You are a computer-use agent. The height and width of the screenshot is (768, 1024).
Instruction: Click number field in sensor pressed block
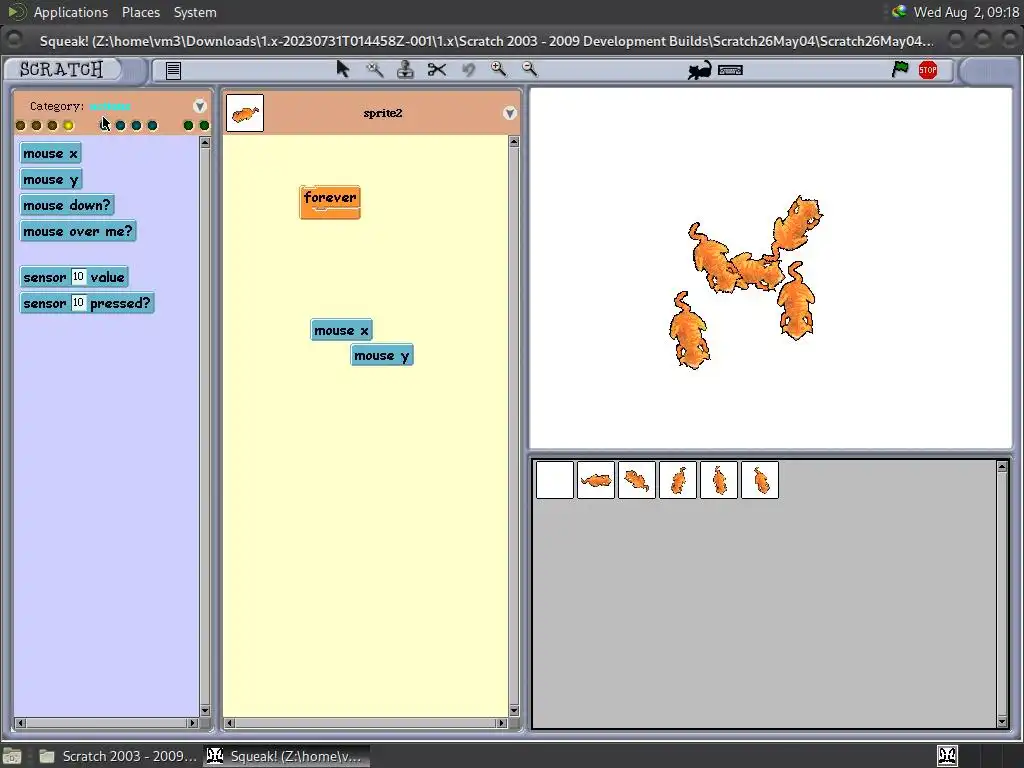pos(78,303)
